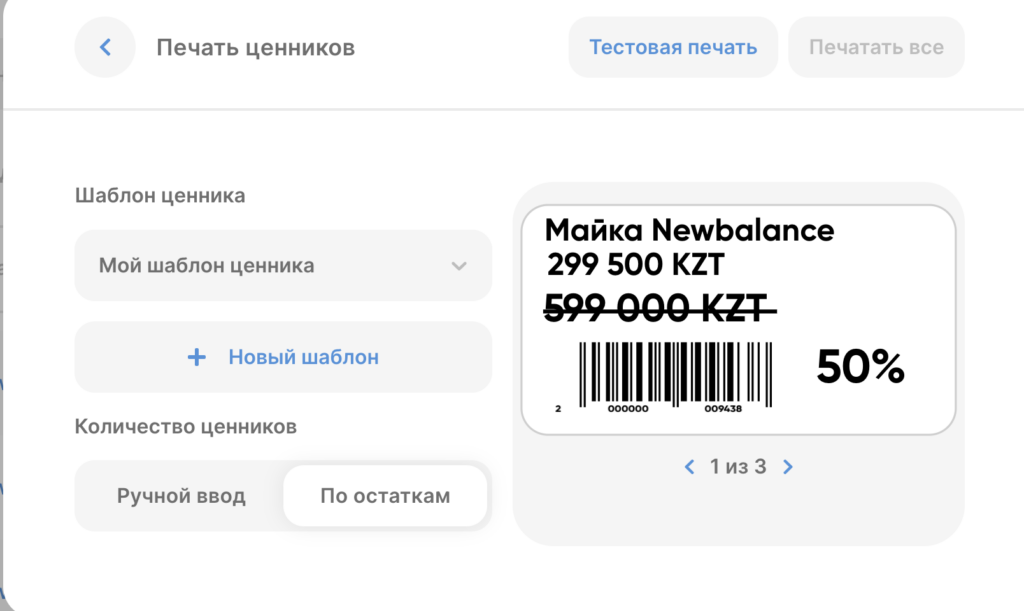Go back using the left arrow icon
Viewport: 1024px width, 611px height.
point(104,47)
